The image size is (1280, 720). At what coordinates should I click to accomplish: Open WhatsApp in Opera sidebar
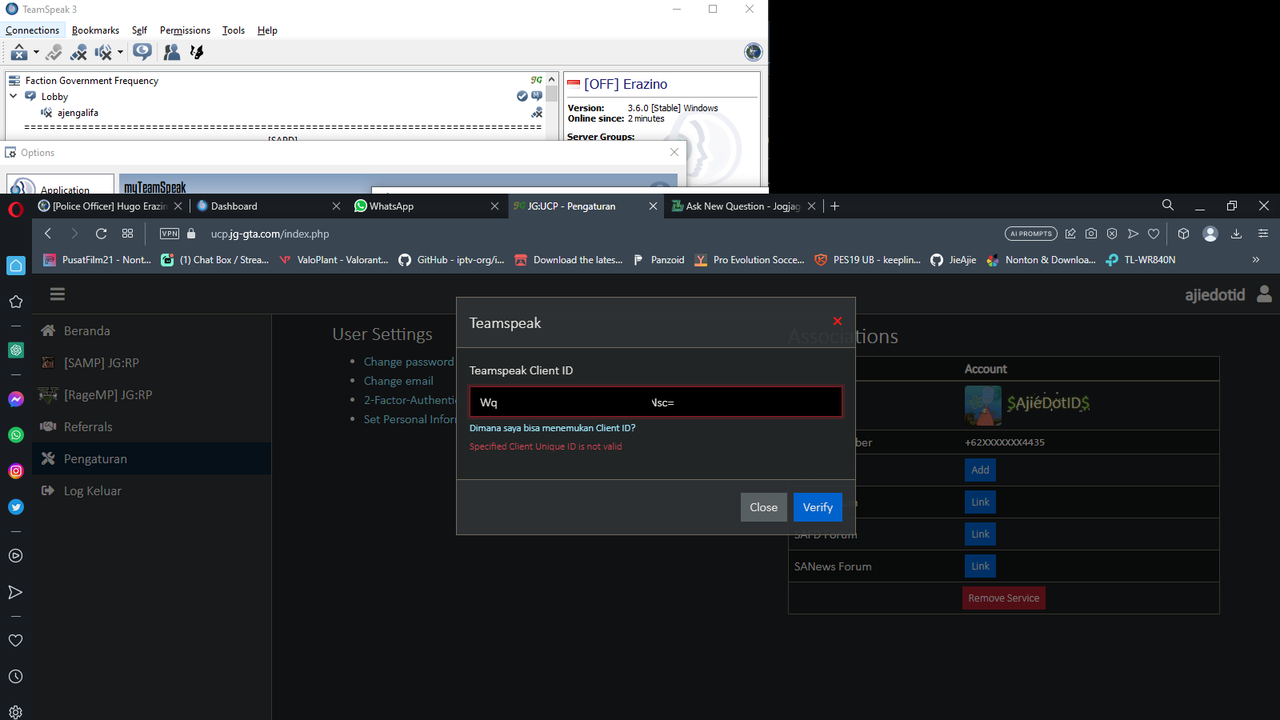(16, 435)
